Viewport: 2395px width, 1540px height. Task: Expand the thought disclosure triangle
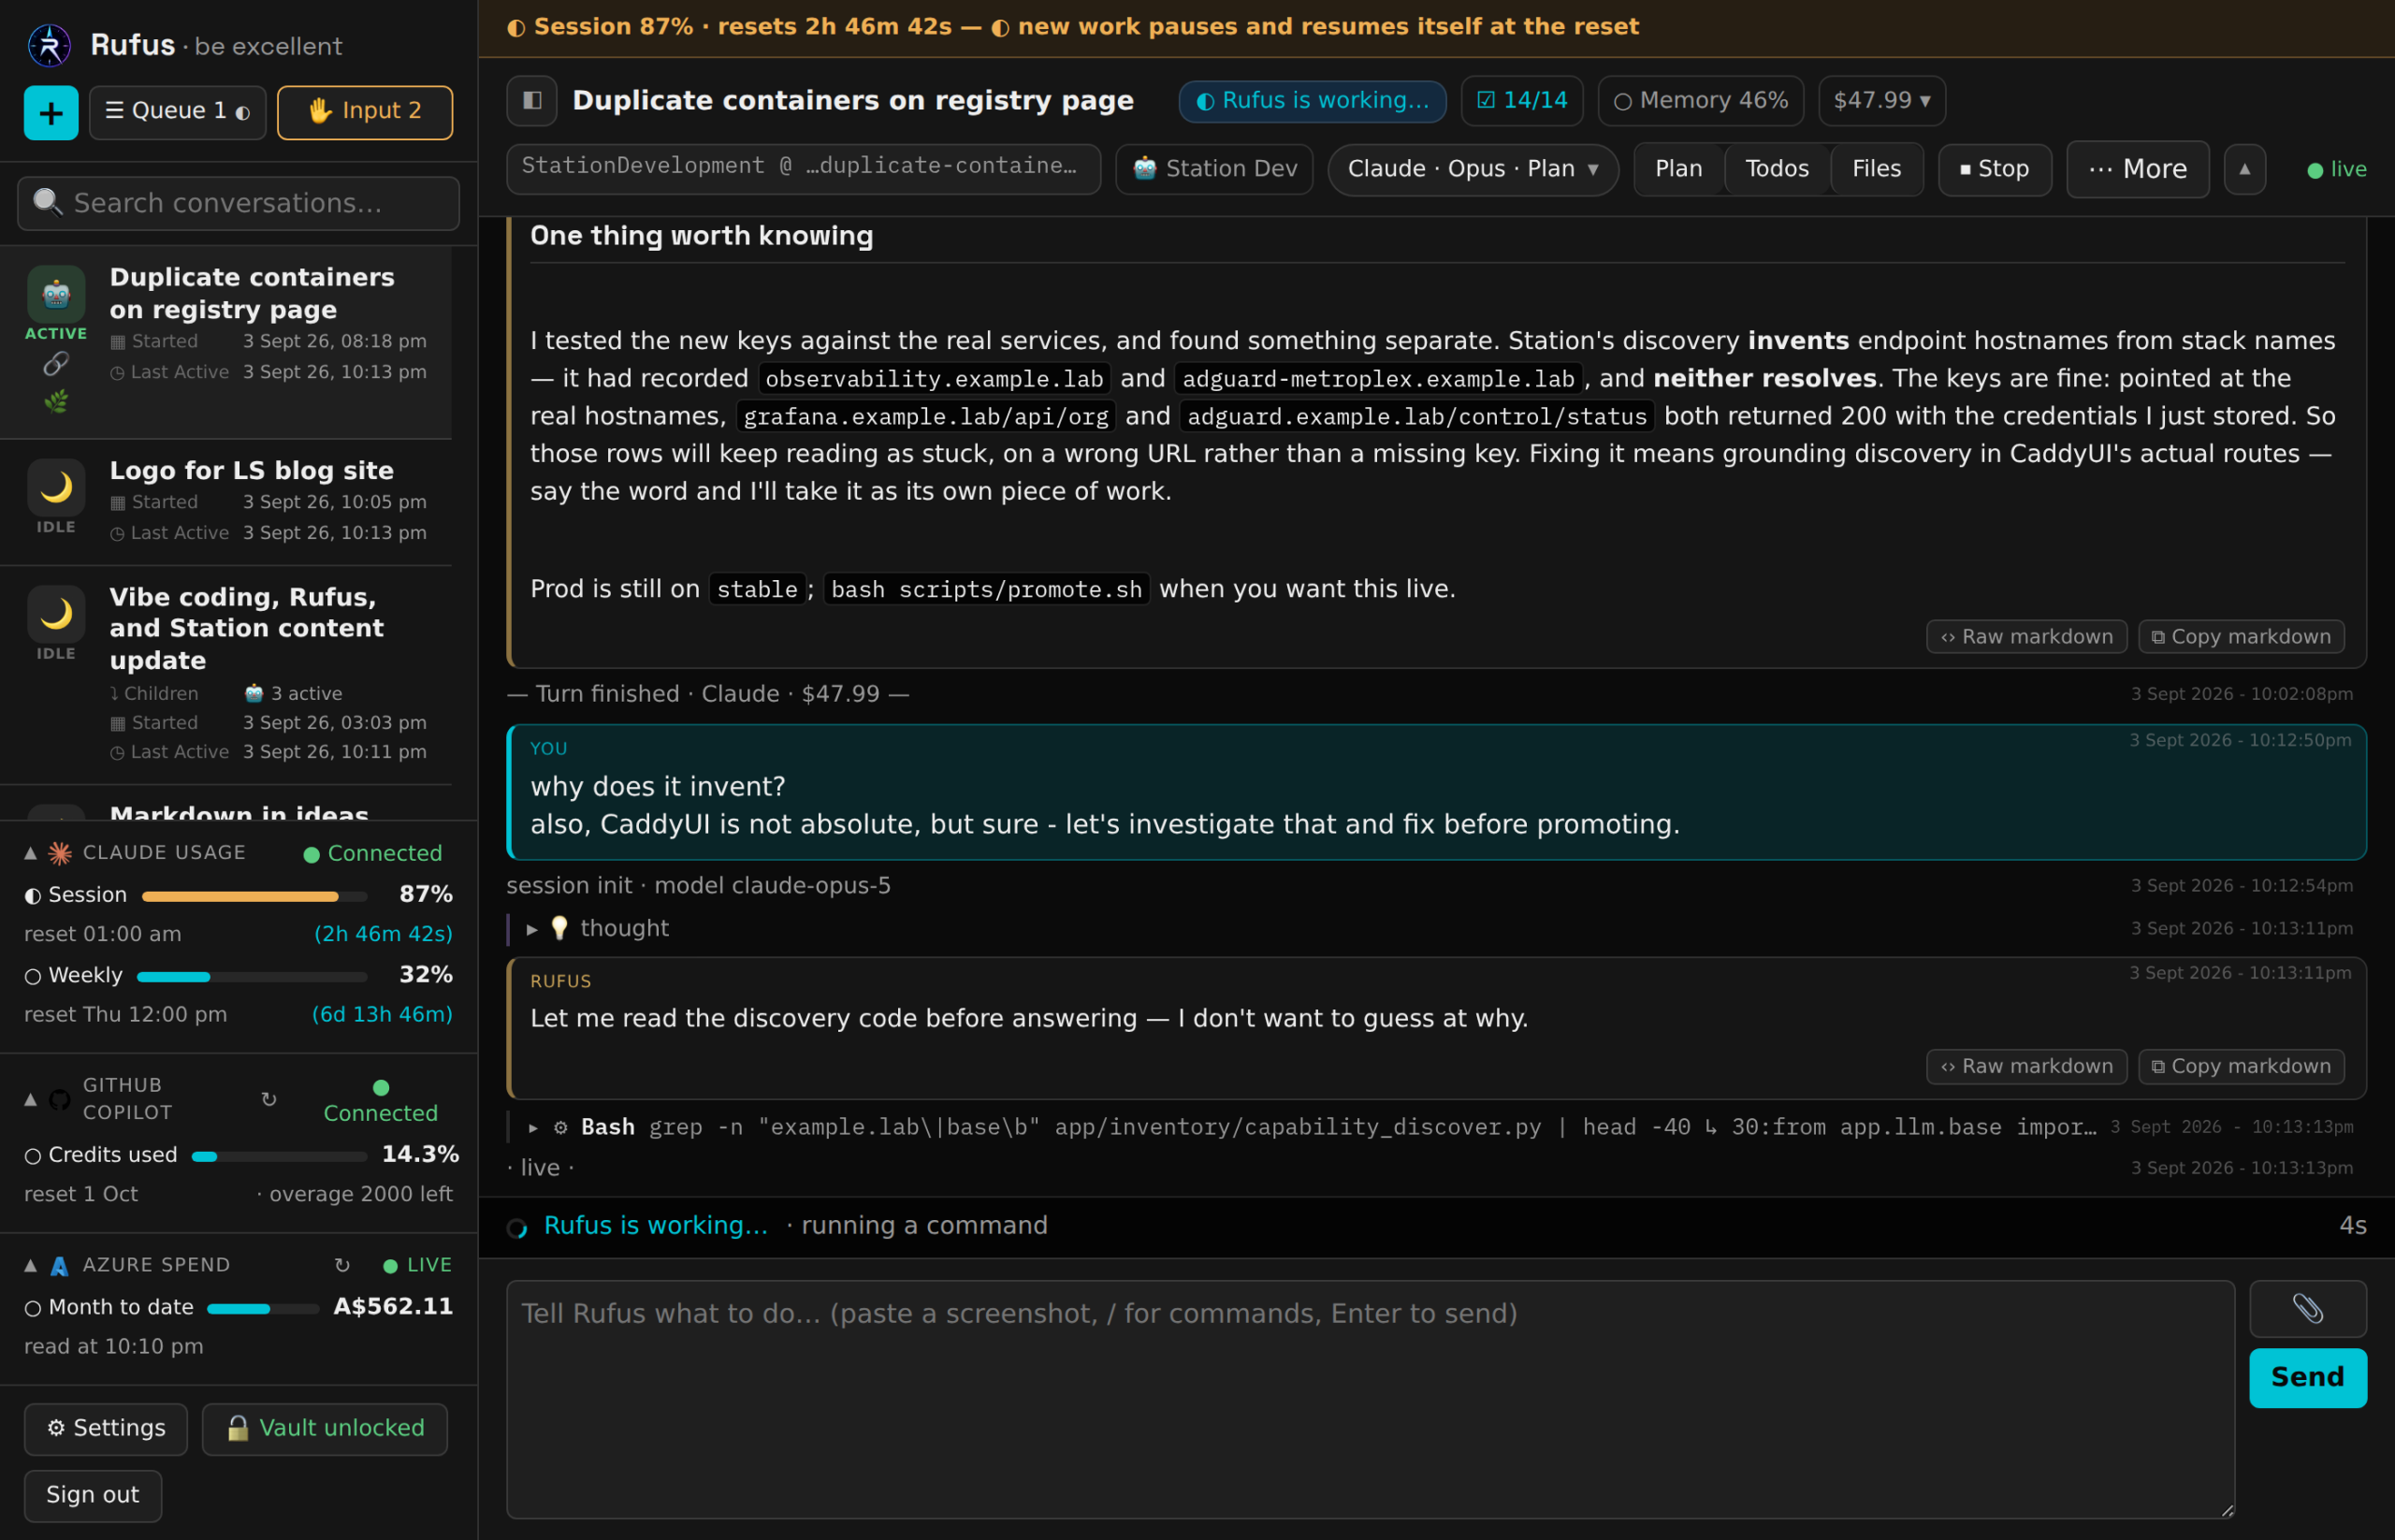532,929
